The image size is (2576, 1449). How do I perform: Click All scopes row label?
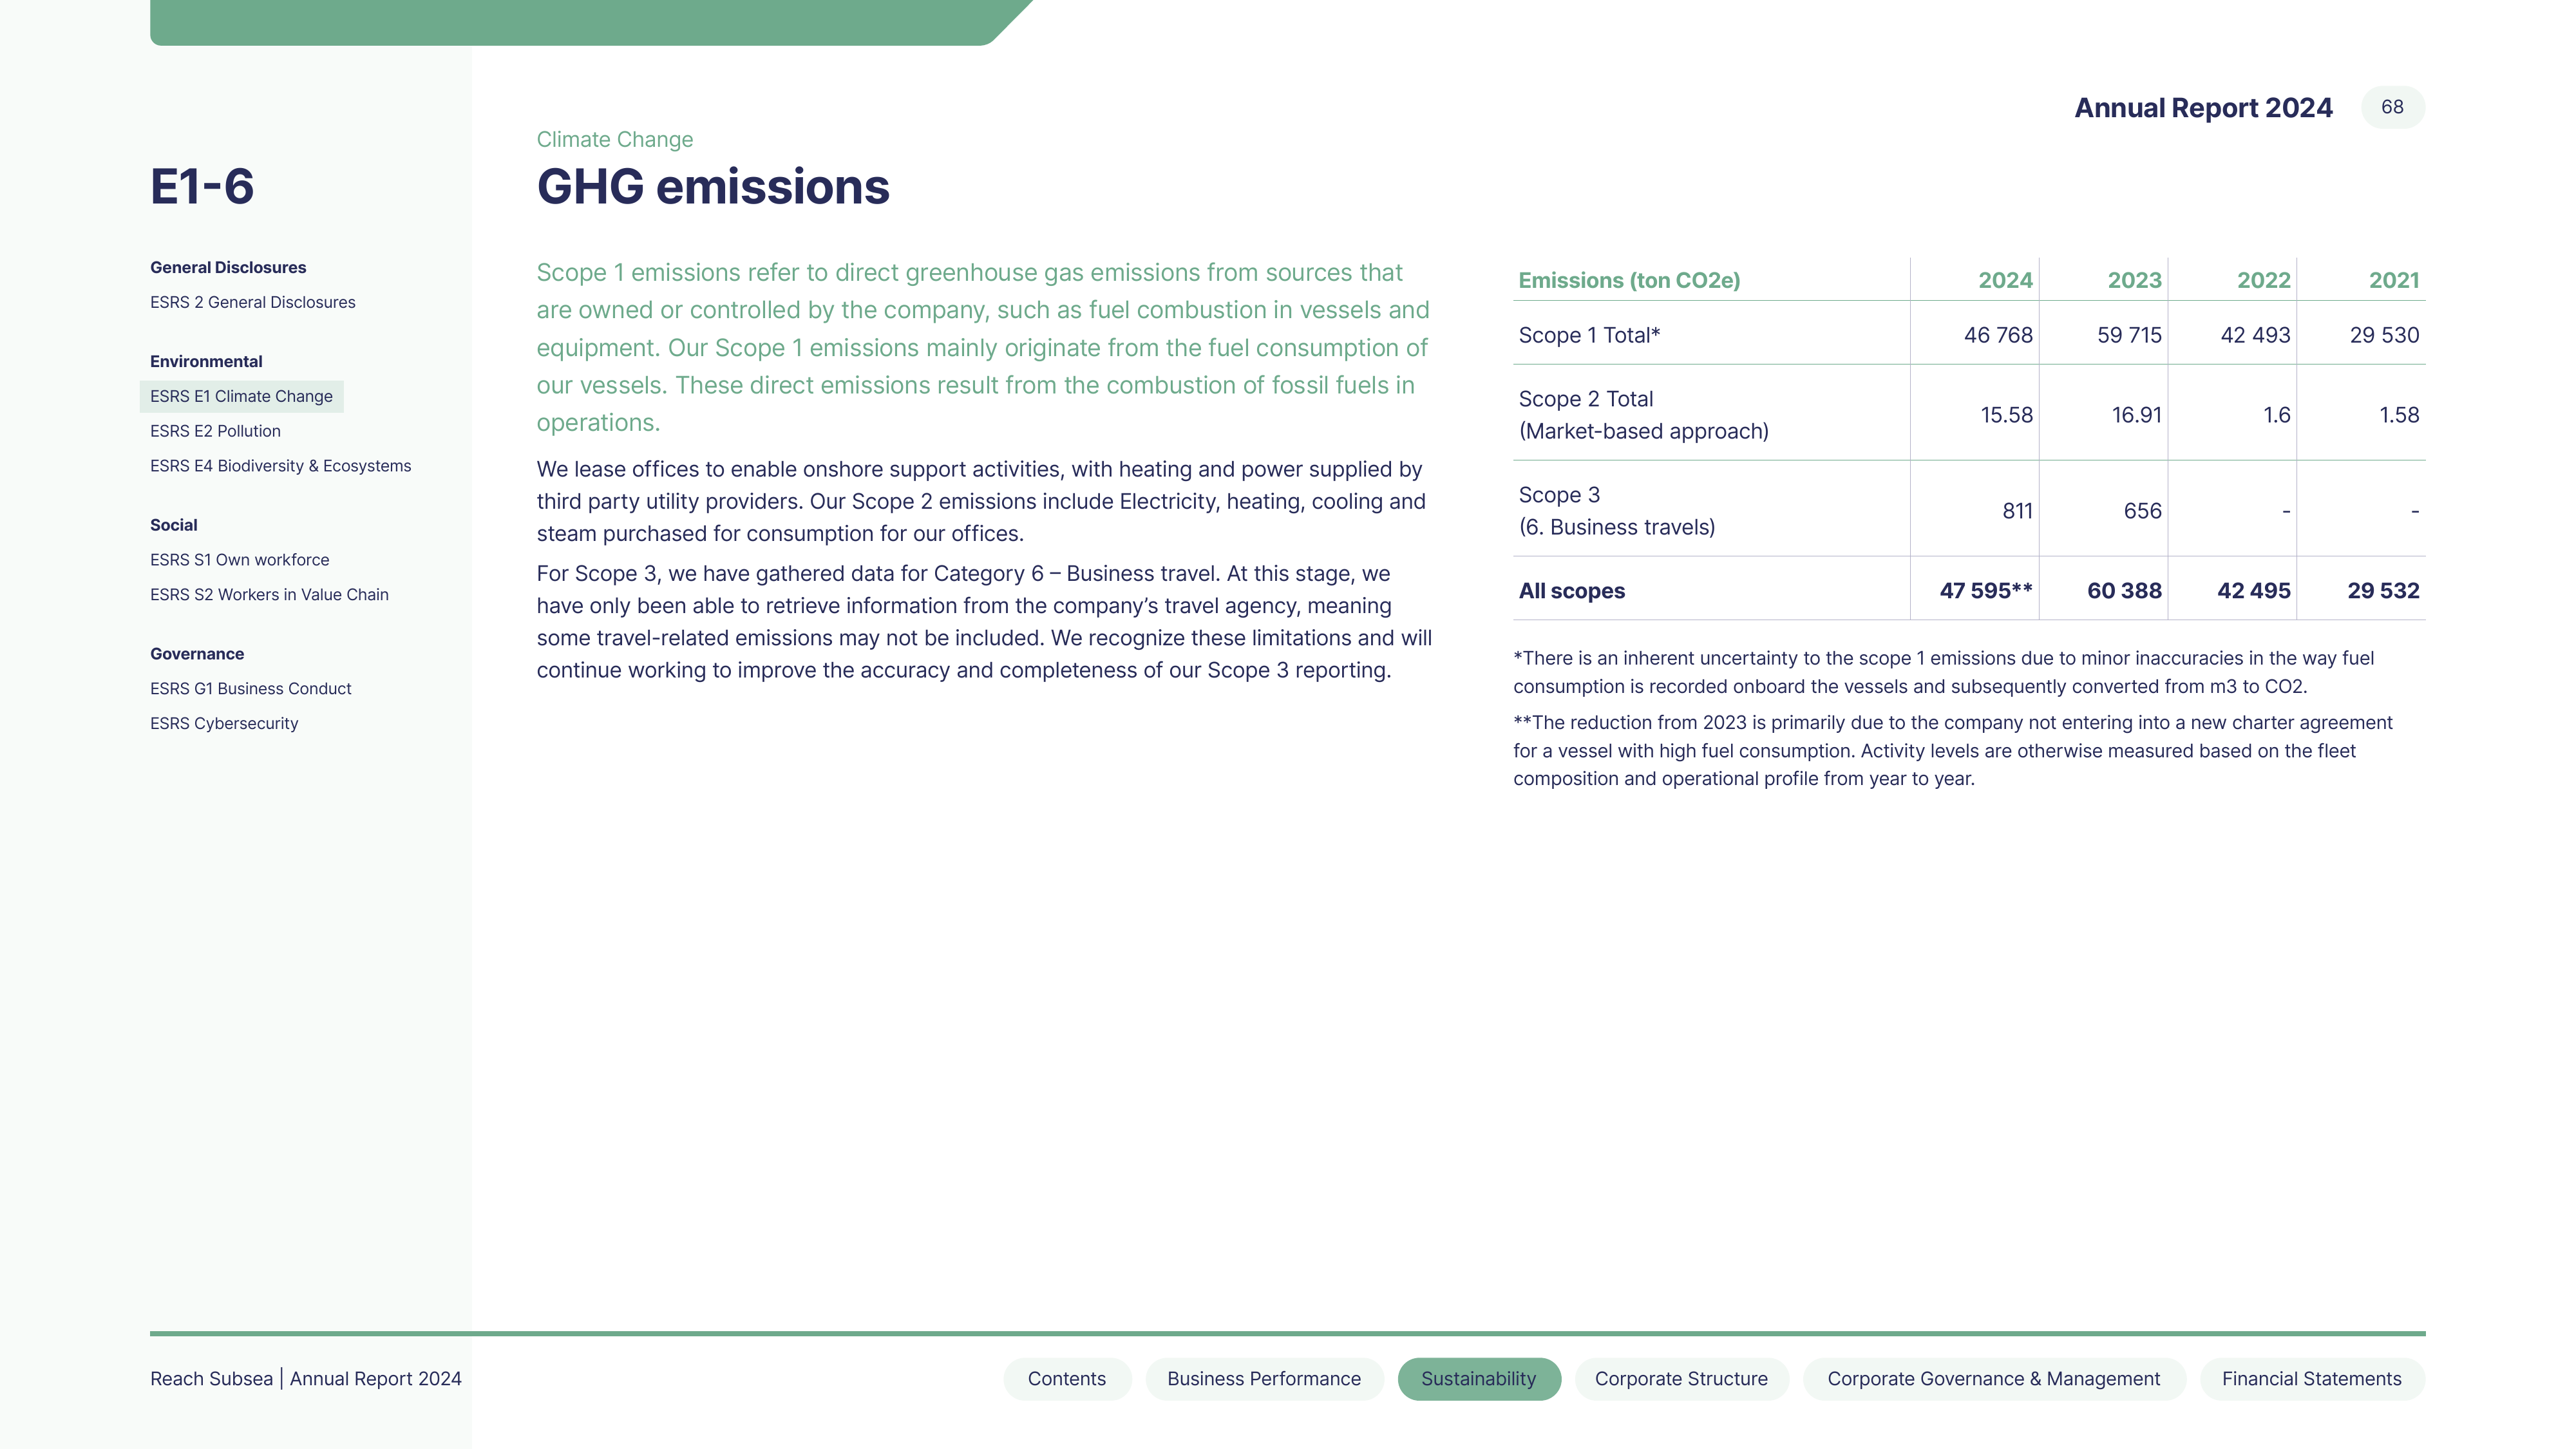point(1571,591)
